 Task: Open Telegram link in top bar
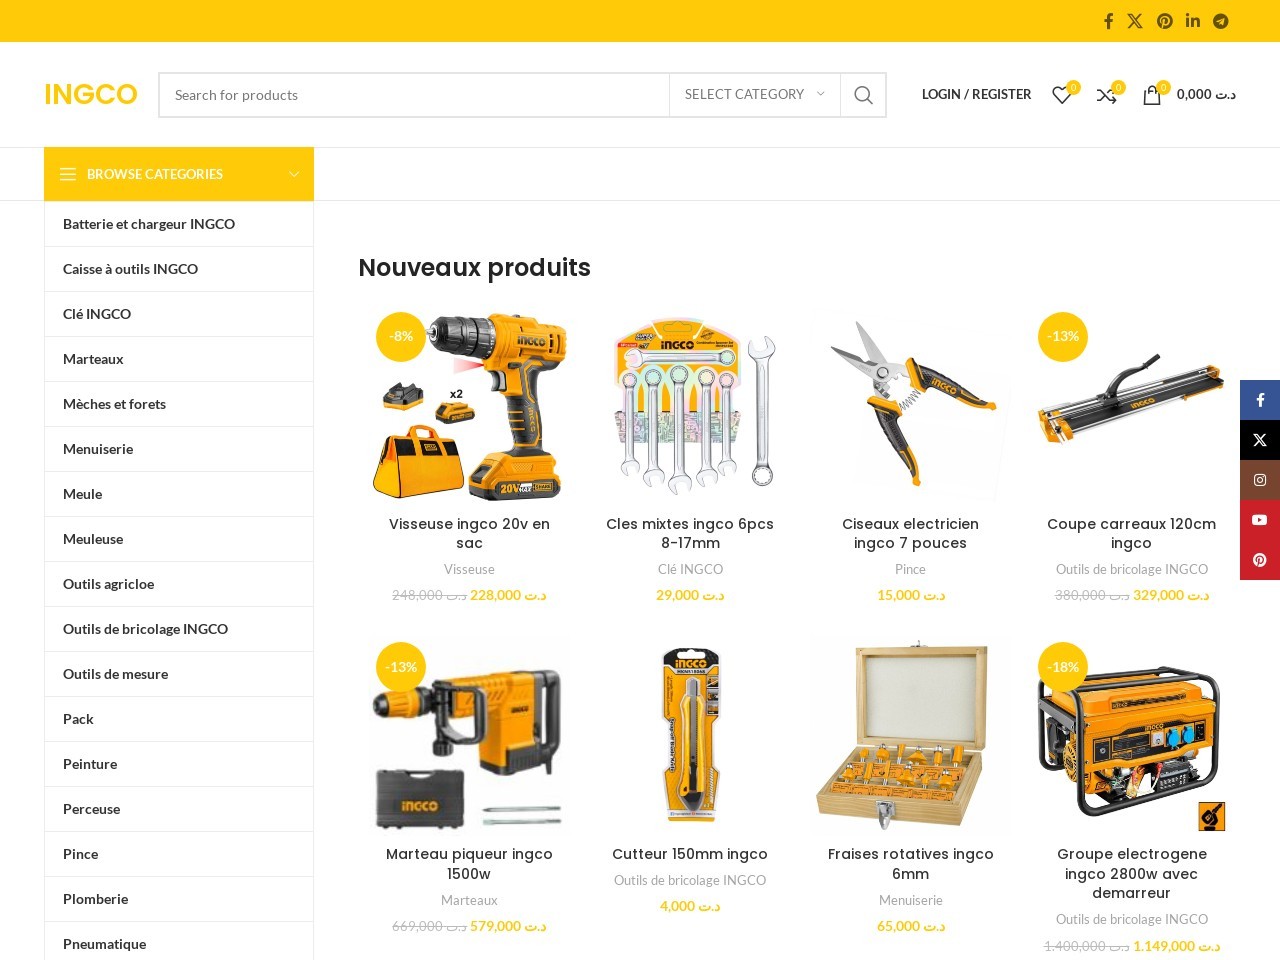coord(1221,21)
